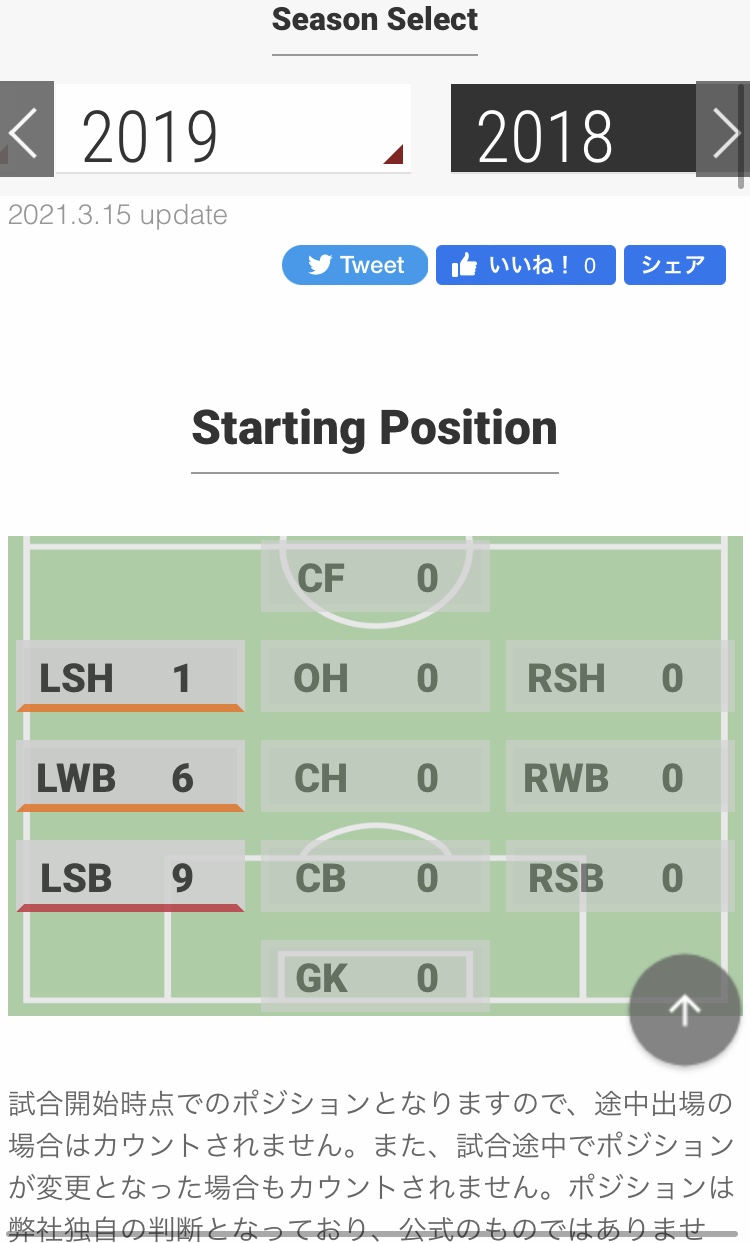Click the thumbs-up いいね! button
The height and width of the screenshot is (1243, 750).
[525, 265]
